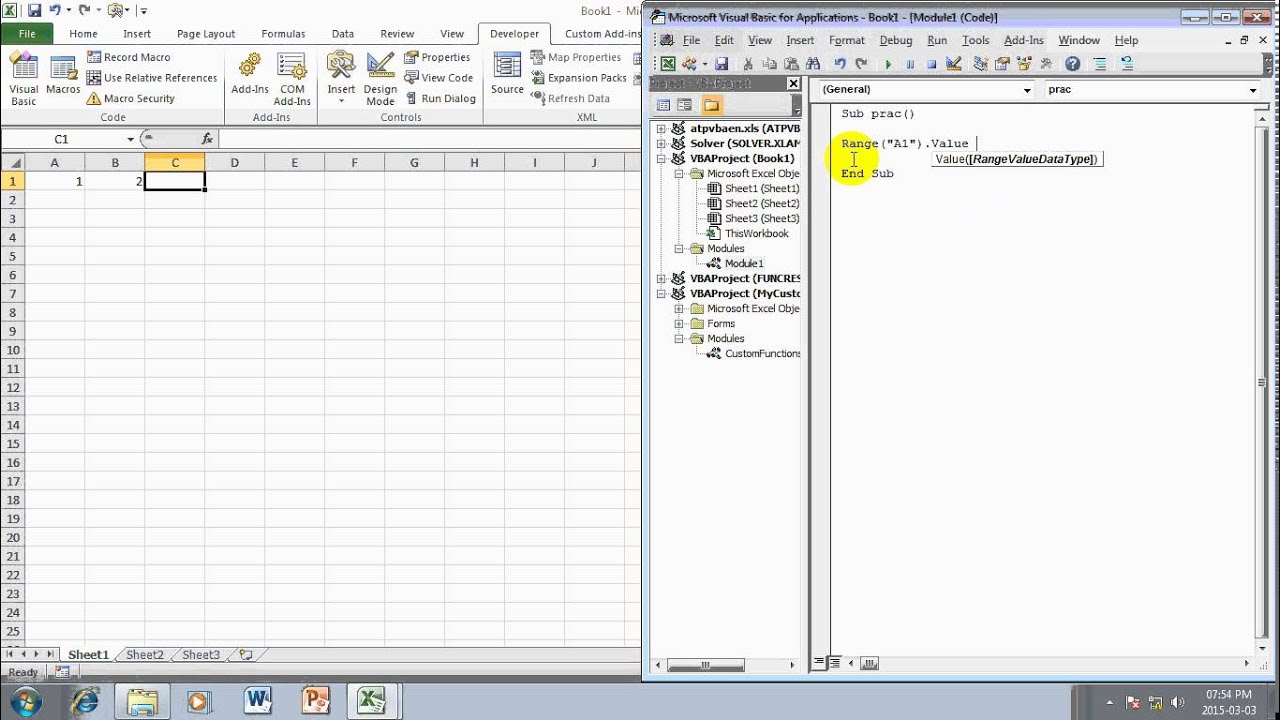
Task: Open the Toolbox from the VBA toolbar
Action: (x=1047, y=64)
